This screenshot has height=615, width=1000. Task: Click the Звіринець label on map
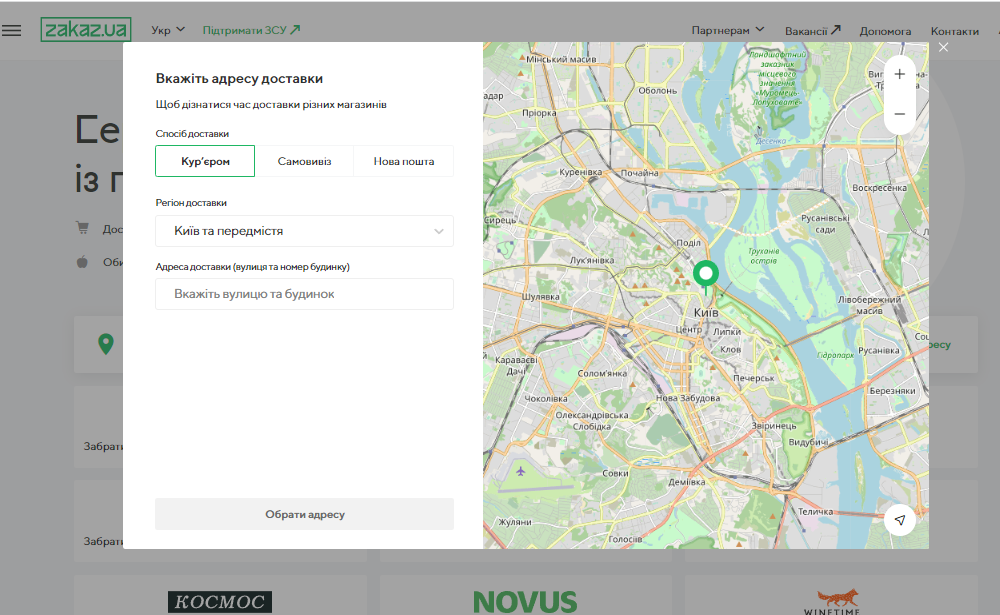pos(774,426)
